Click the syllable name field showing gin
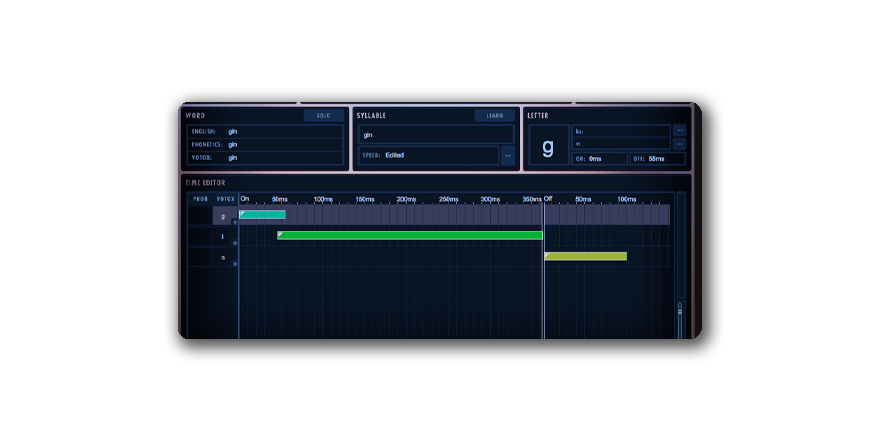Viewport: 880px width, 441px height. (x=436, y=134)
